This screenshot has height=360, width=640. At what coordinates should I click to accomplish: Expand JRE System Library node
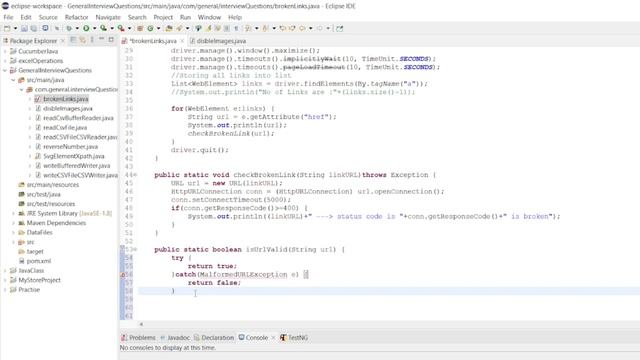pyautogui.click(x=13, y=213)
